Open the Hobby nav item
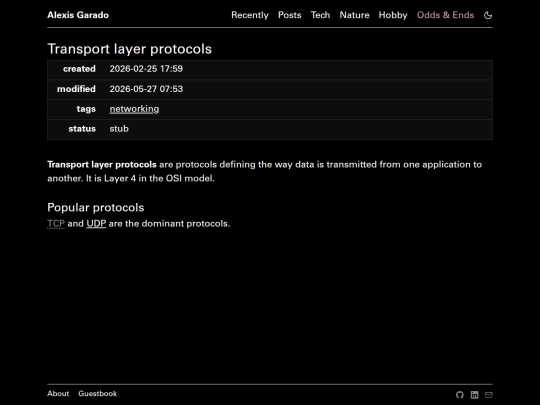 pos(393,15)
